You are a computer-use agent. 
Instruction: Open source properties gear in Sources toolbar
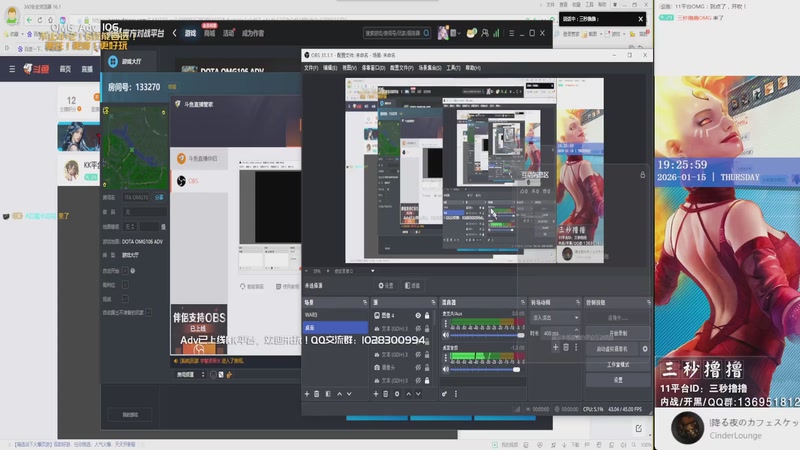397,394
